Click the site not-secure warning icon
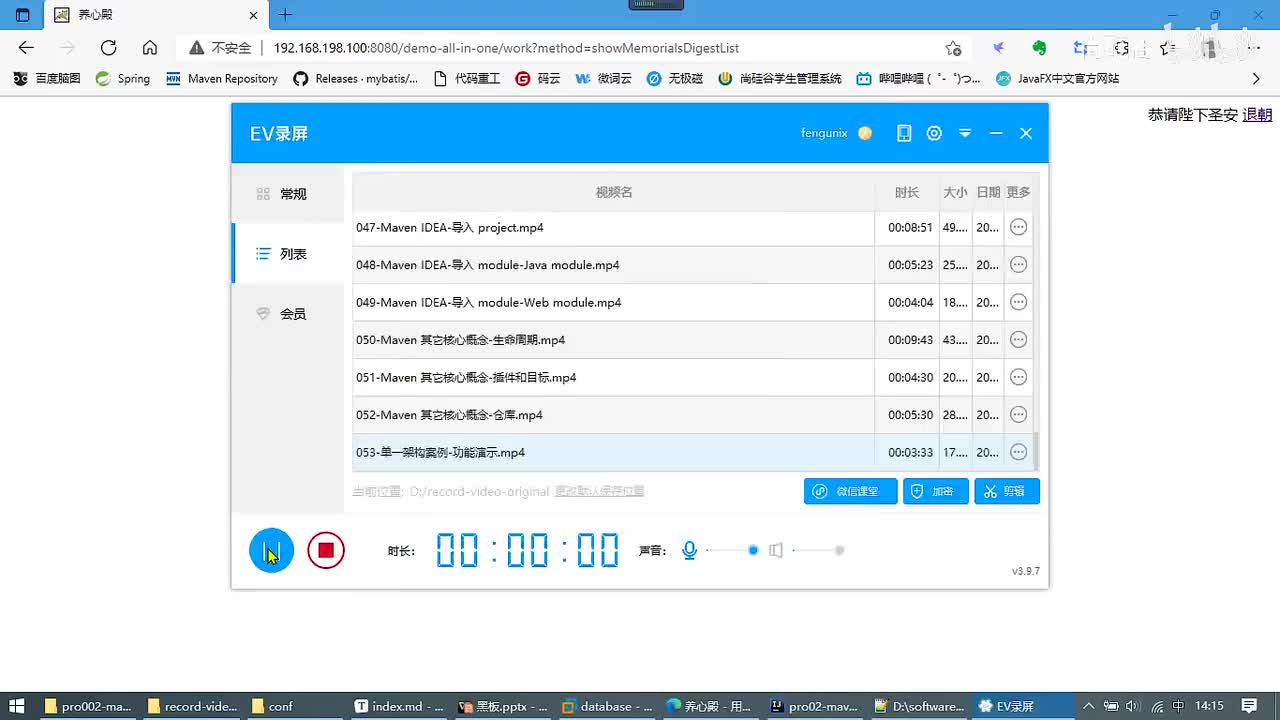Viewport: 1280px width, 720px height. coord(196,48)
